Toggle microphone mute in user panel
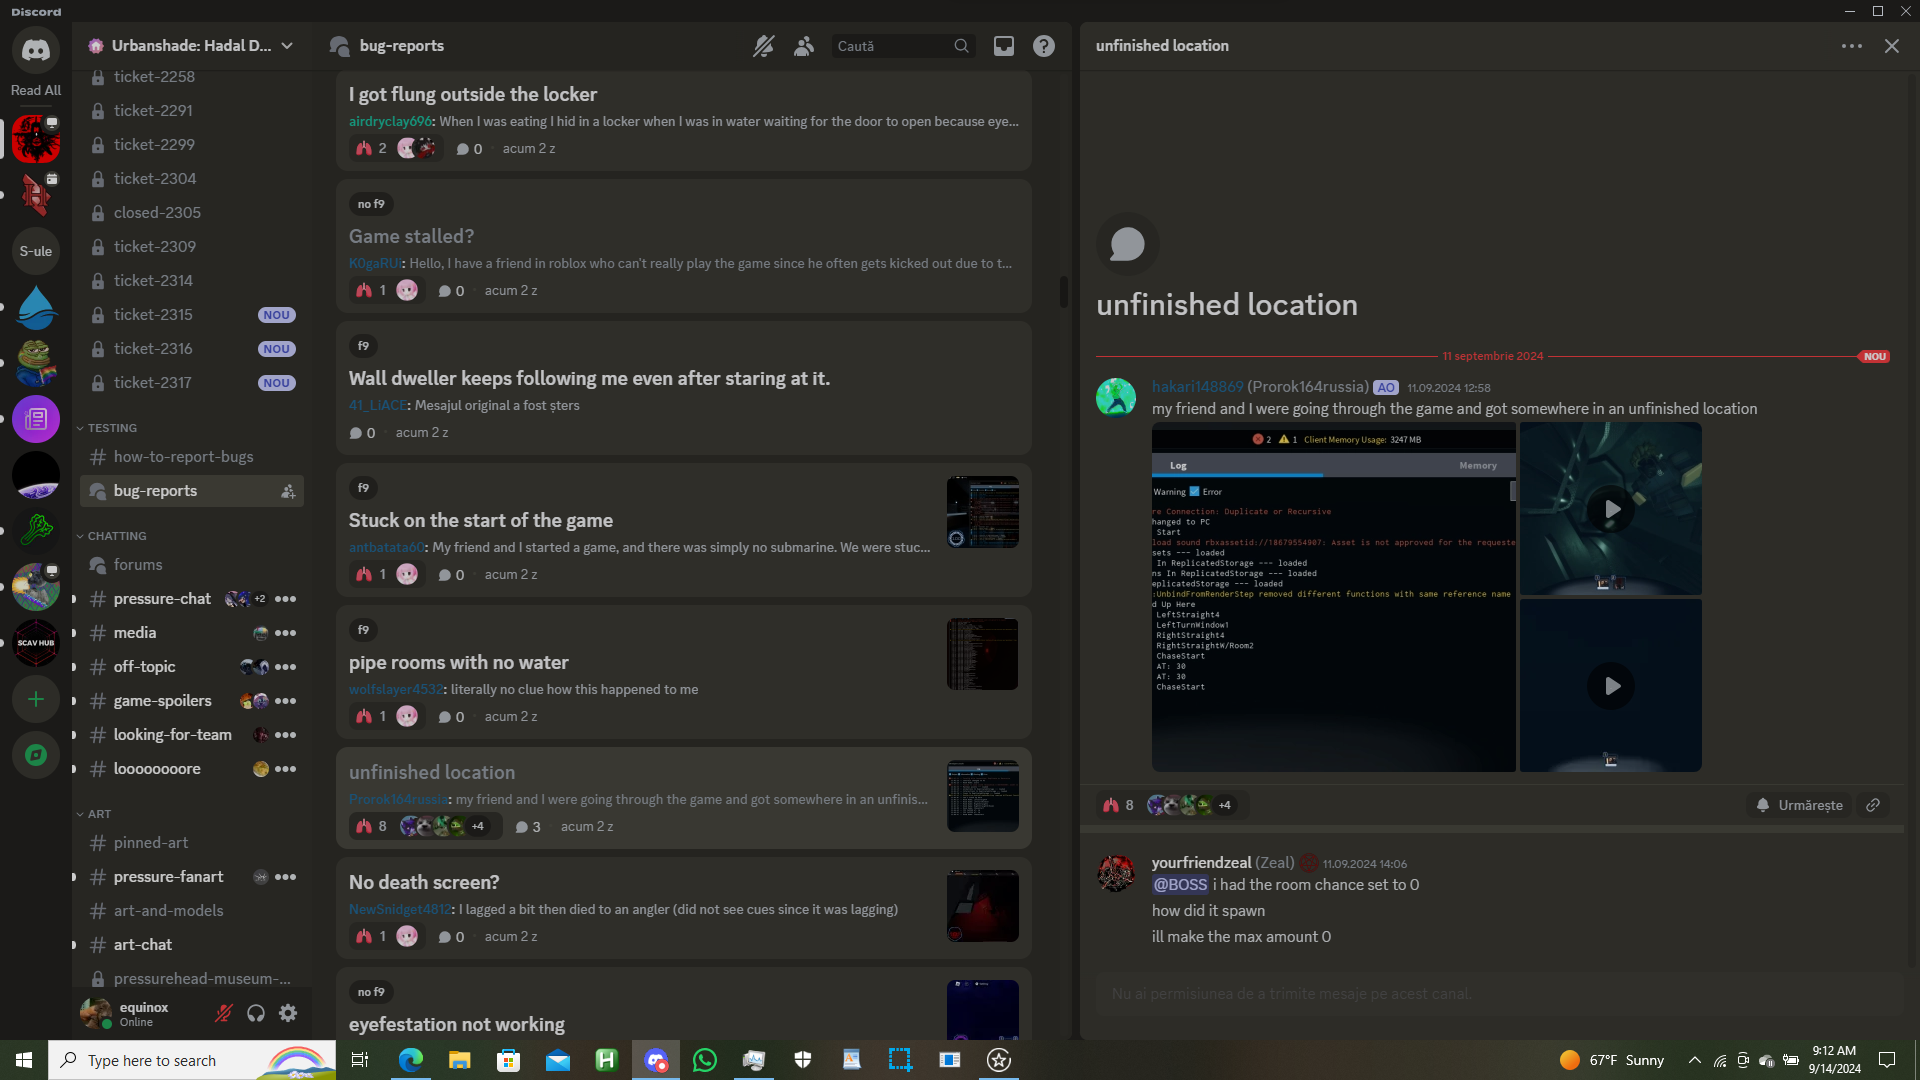Screen dimensions: 1920x1080 click(224, 1013)
